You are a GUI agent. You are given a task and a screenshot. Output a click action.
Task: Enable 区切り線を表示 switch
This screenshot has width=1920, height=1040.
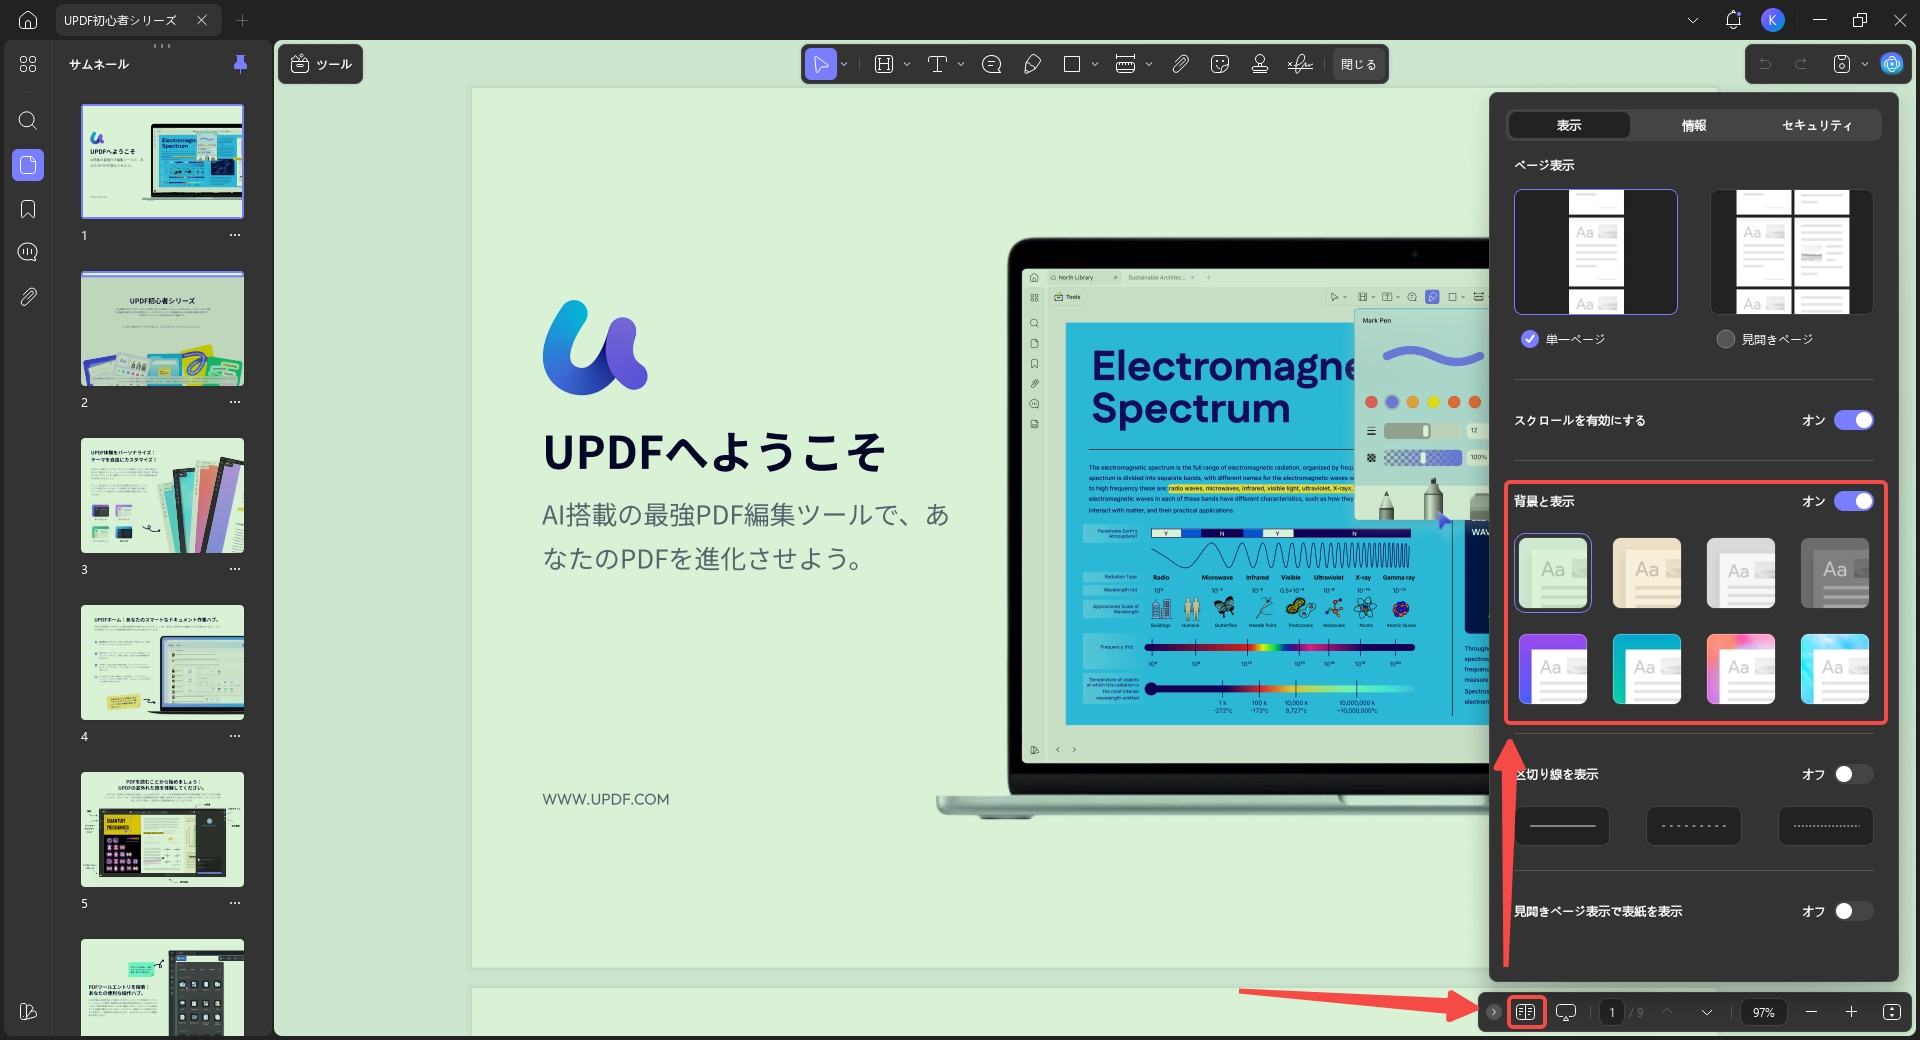coord(1854,774)
